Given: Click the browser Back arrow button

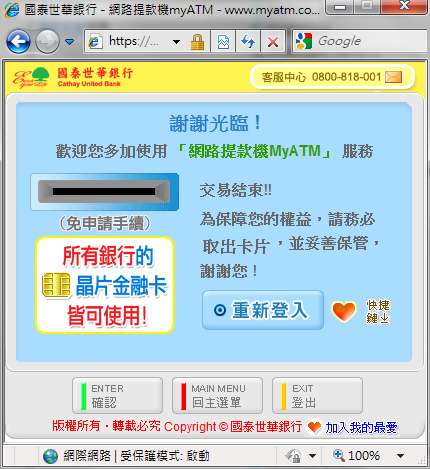Looking at the screenshot, I should [x=19, y=41].
